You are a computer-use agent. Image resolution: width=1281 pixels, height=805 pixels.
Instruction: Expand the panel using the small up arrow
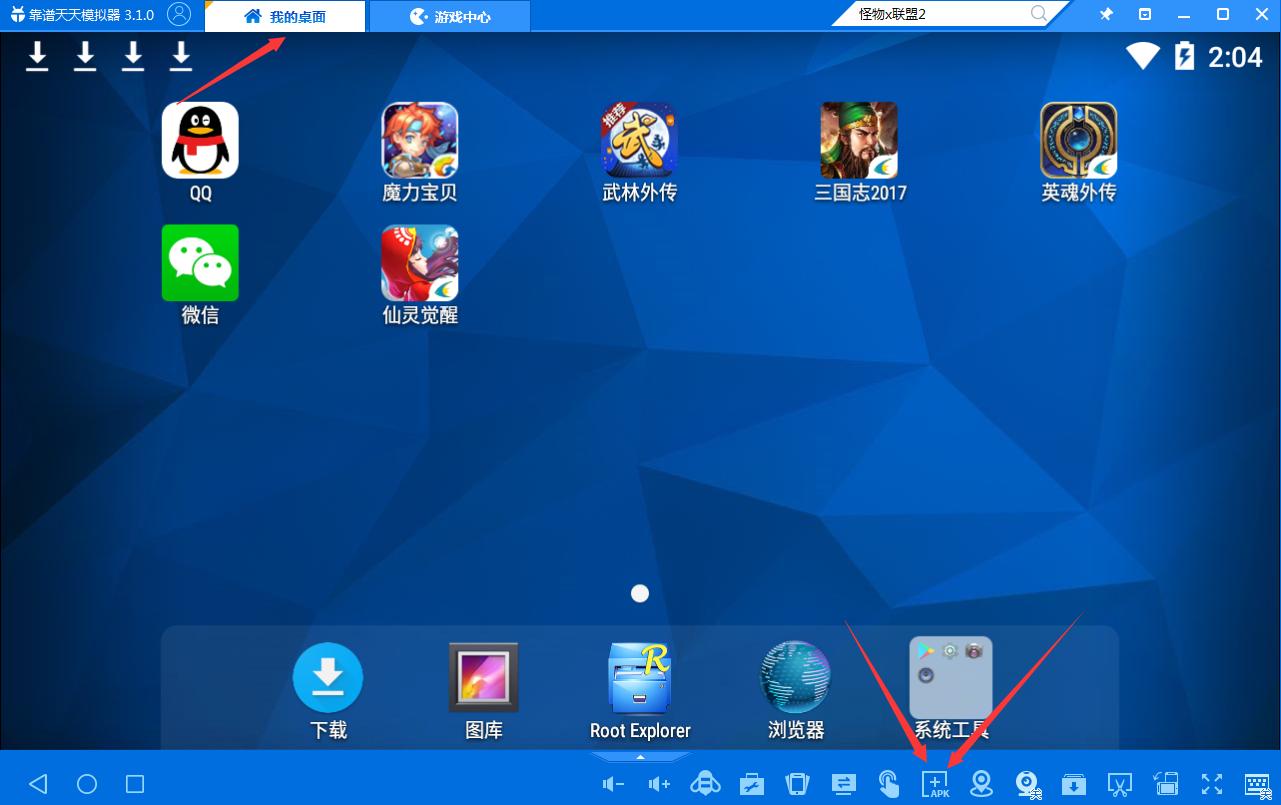pyautogui.click(x=640, y=757)
